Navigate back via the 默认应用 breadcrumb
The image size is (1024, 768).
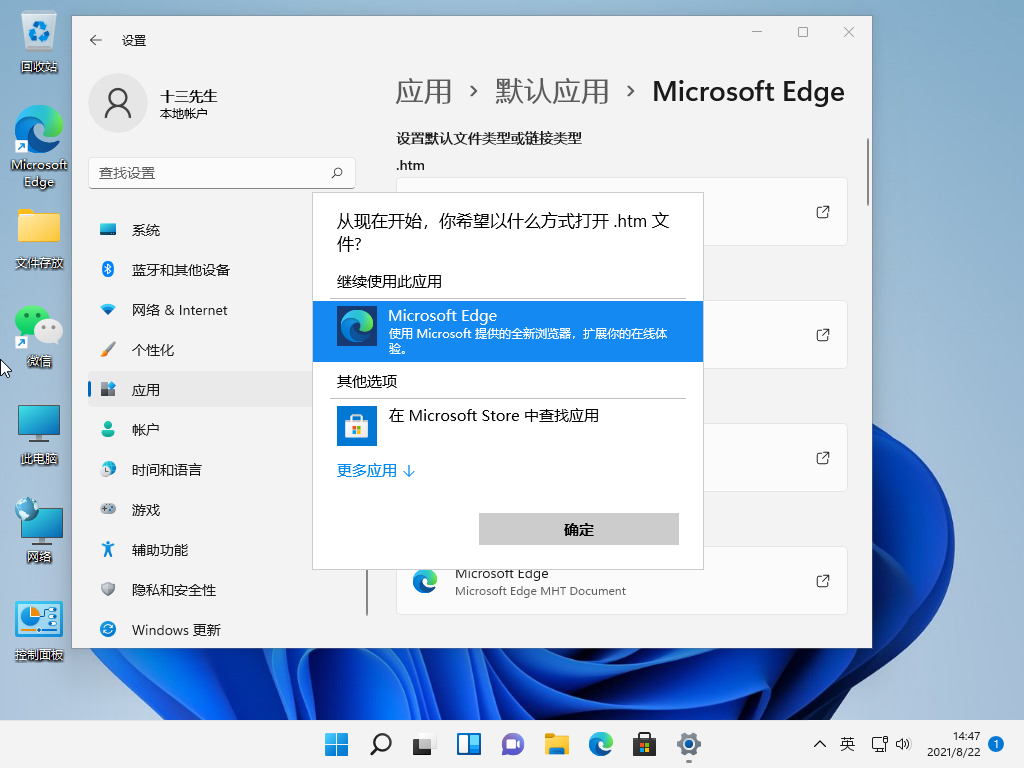pos(551,91)
